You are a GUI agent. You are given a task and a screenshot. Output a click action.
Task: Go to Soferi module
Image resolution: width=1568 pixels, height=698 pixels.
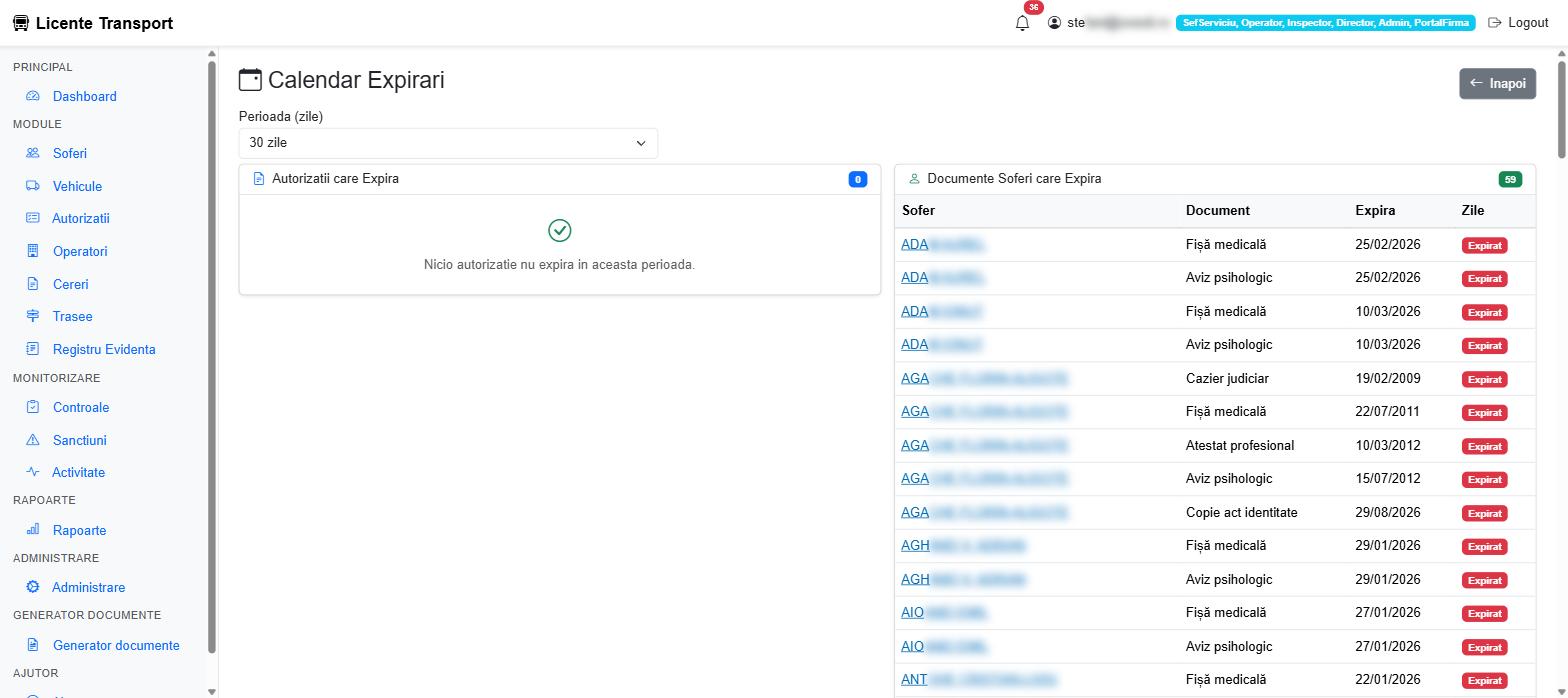pos(70,153)
